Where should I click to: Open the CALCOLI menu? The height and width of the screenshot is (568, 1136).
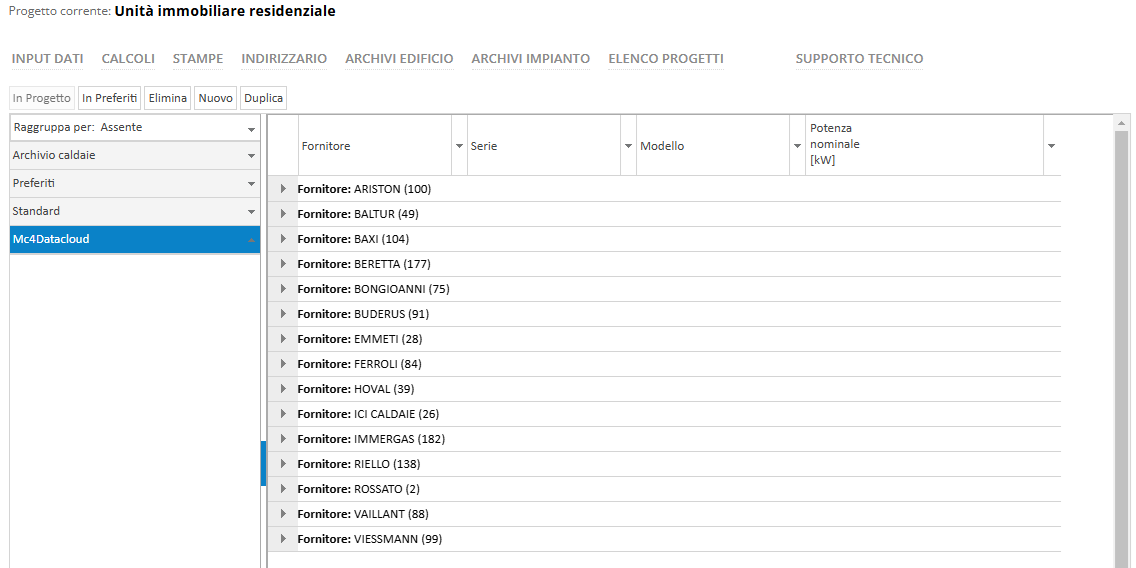click(x=128, y=59)
